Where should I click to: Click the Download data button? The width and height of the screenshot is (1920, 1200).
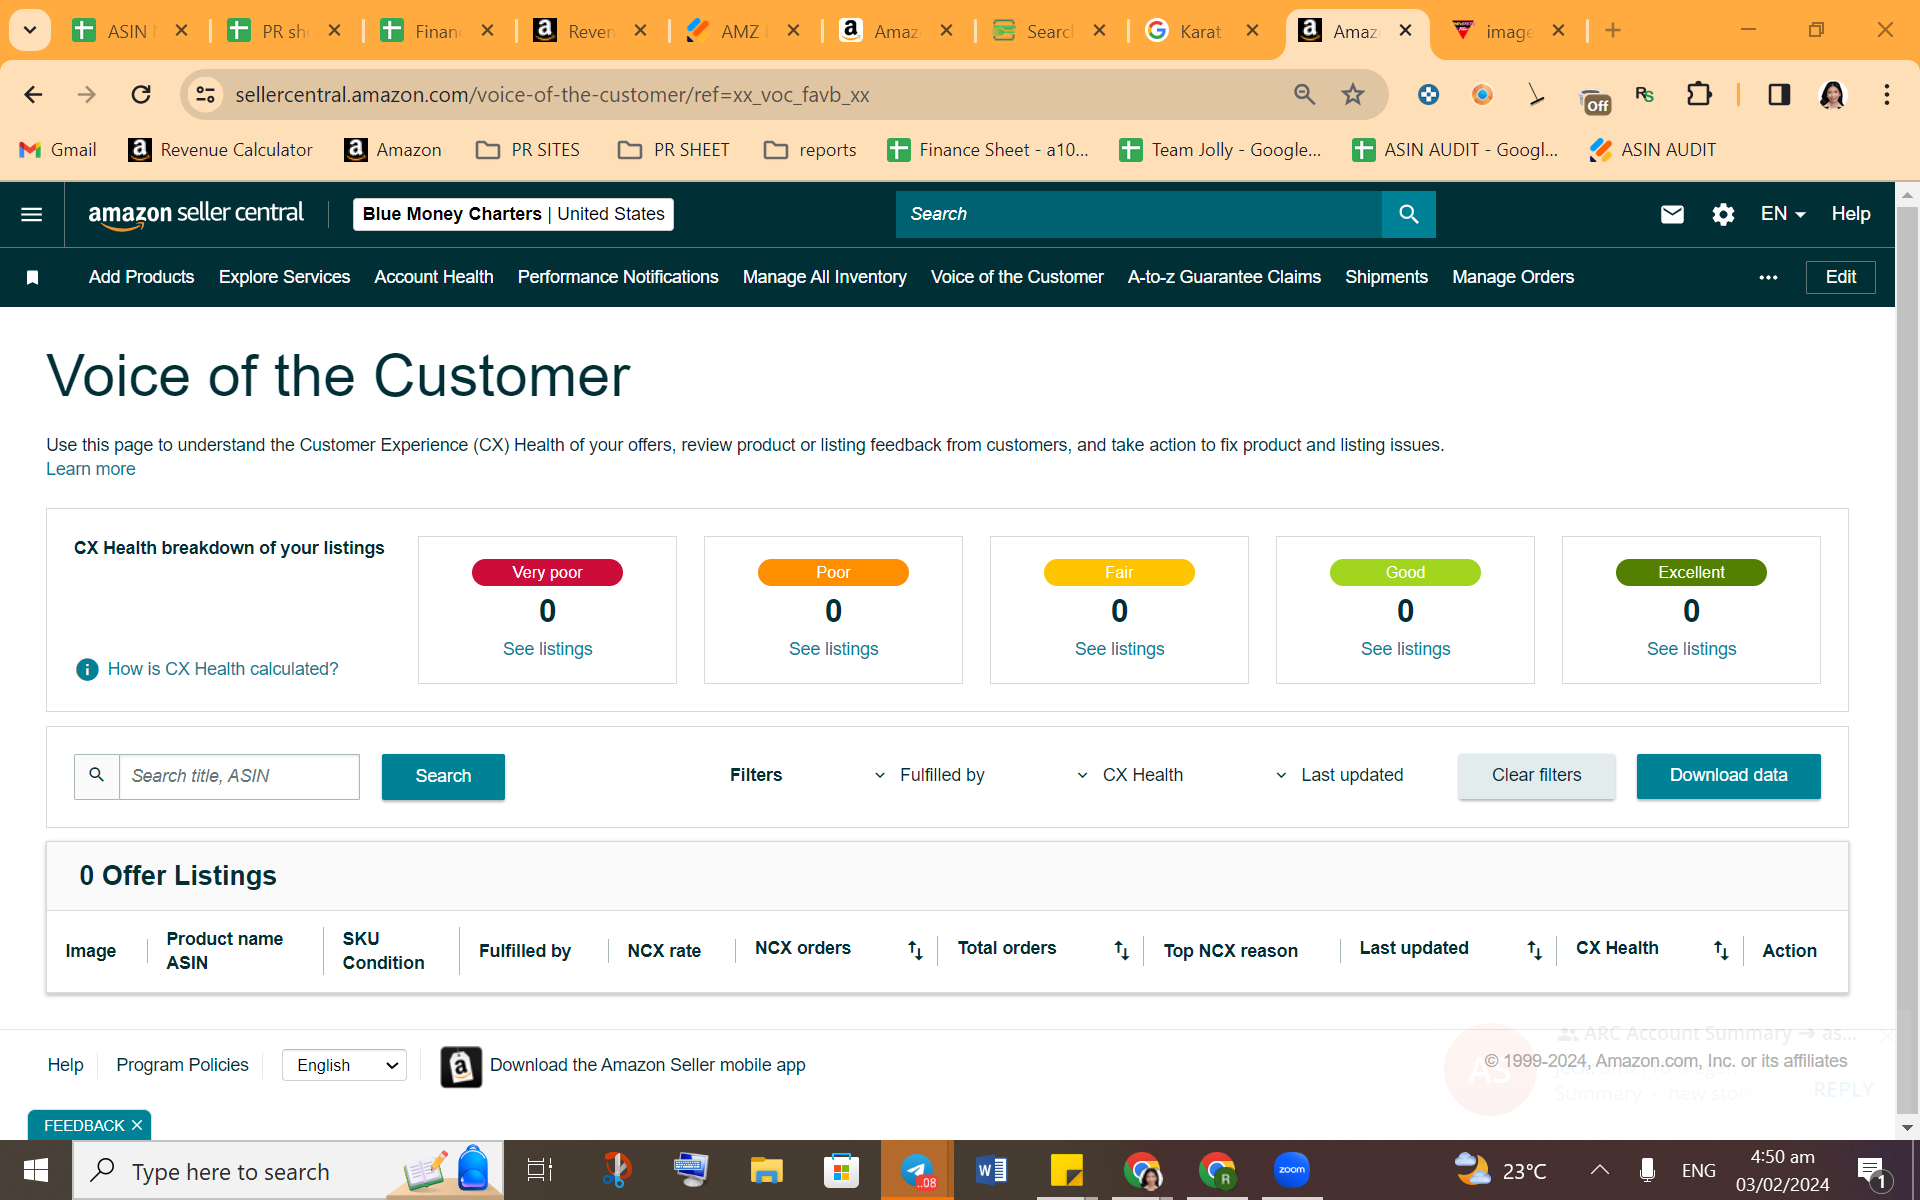point(1728,776)
